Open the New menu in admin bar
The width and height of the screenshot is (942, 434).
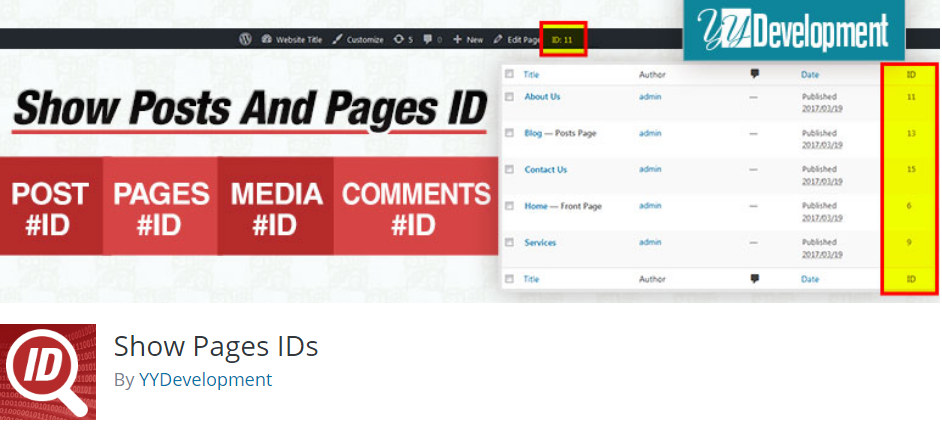468,40
